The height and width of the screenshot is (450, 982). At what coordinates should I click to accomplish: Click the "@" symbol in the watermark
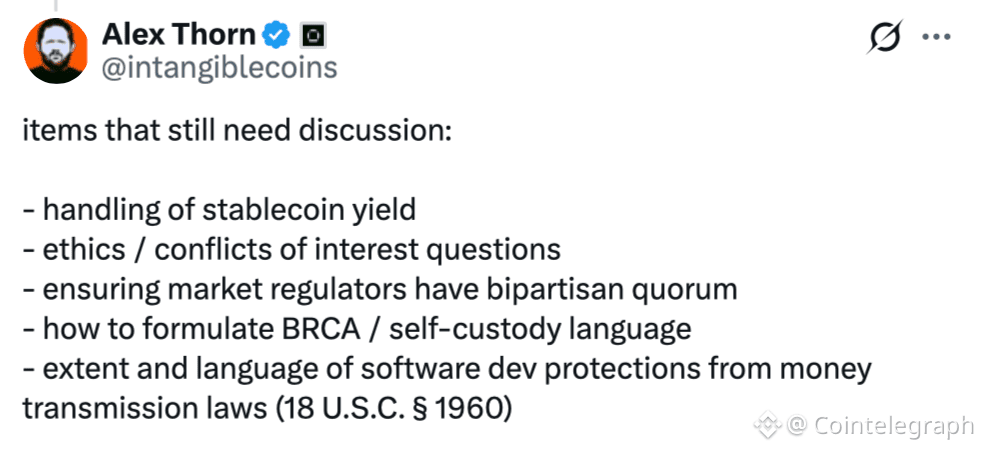pos(796,426)
